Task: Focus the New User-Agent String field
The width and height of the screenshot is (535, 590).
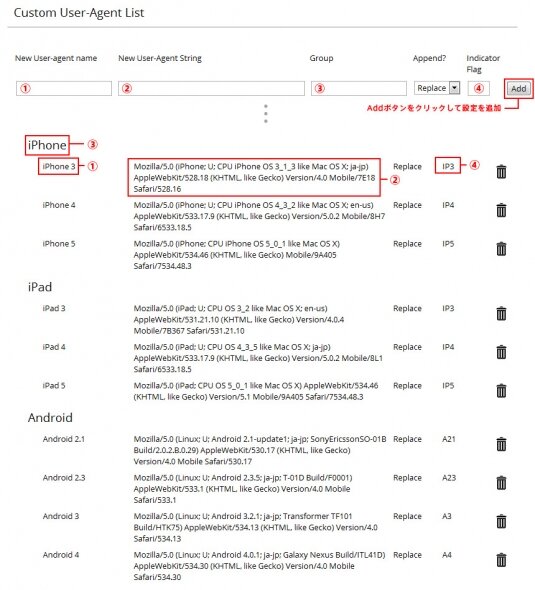Action: click(211, 88)
